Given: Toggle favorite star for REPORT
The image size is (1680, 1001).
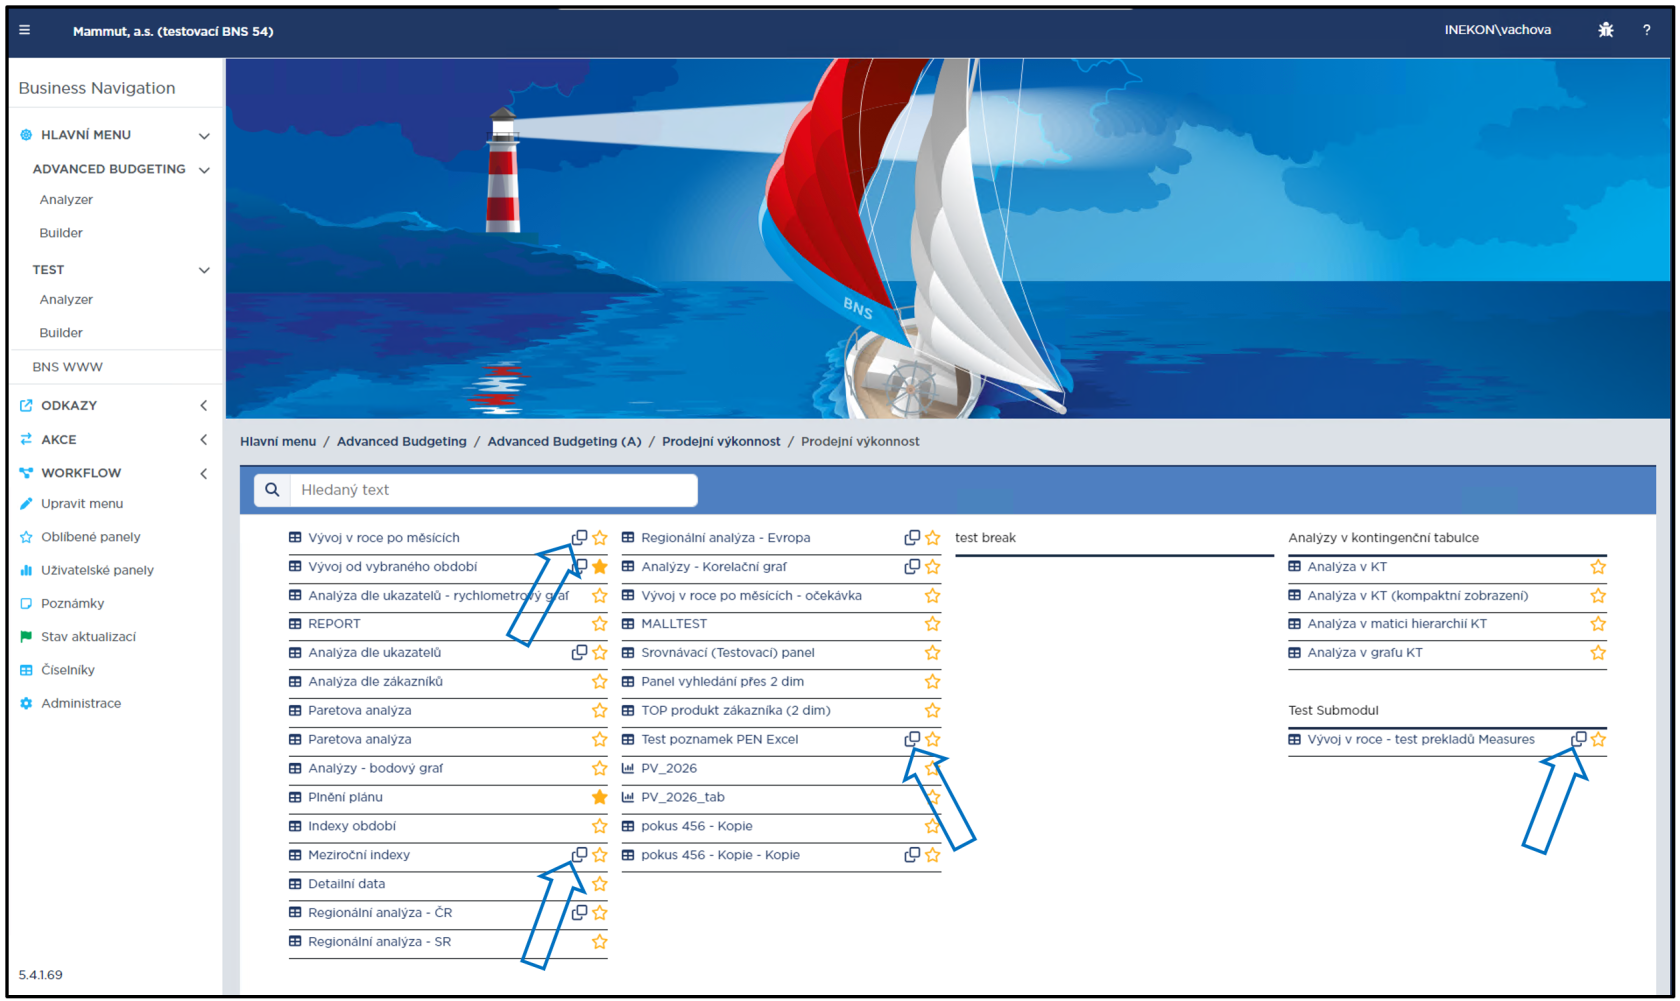Looking at the screenshot, I should [599, 624].
